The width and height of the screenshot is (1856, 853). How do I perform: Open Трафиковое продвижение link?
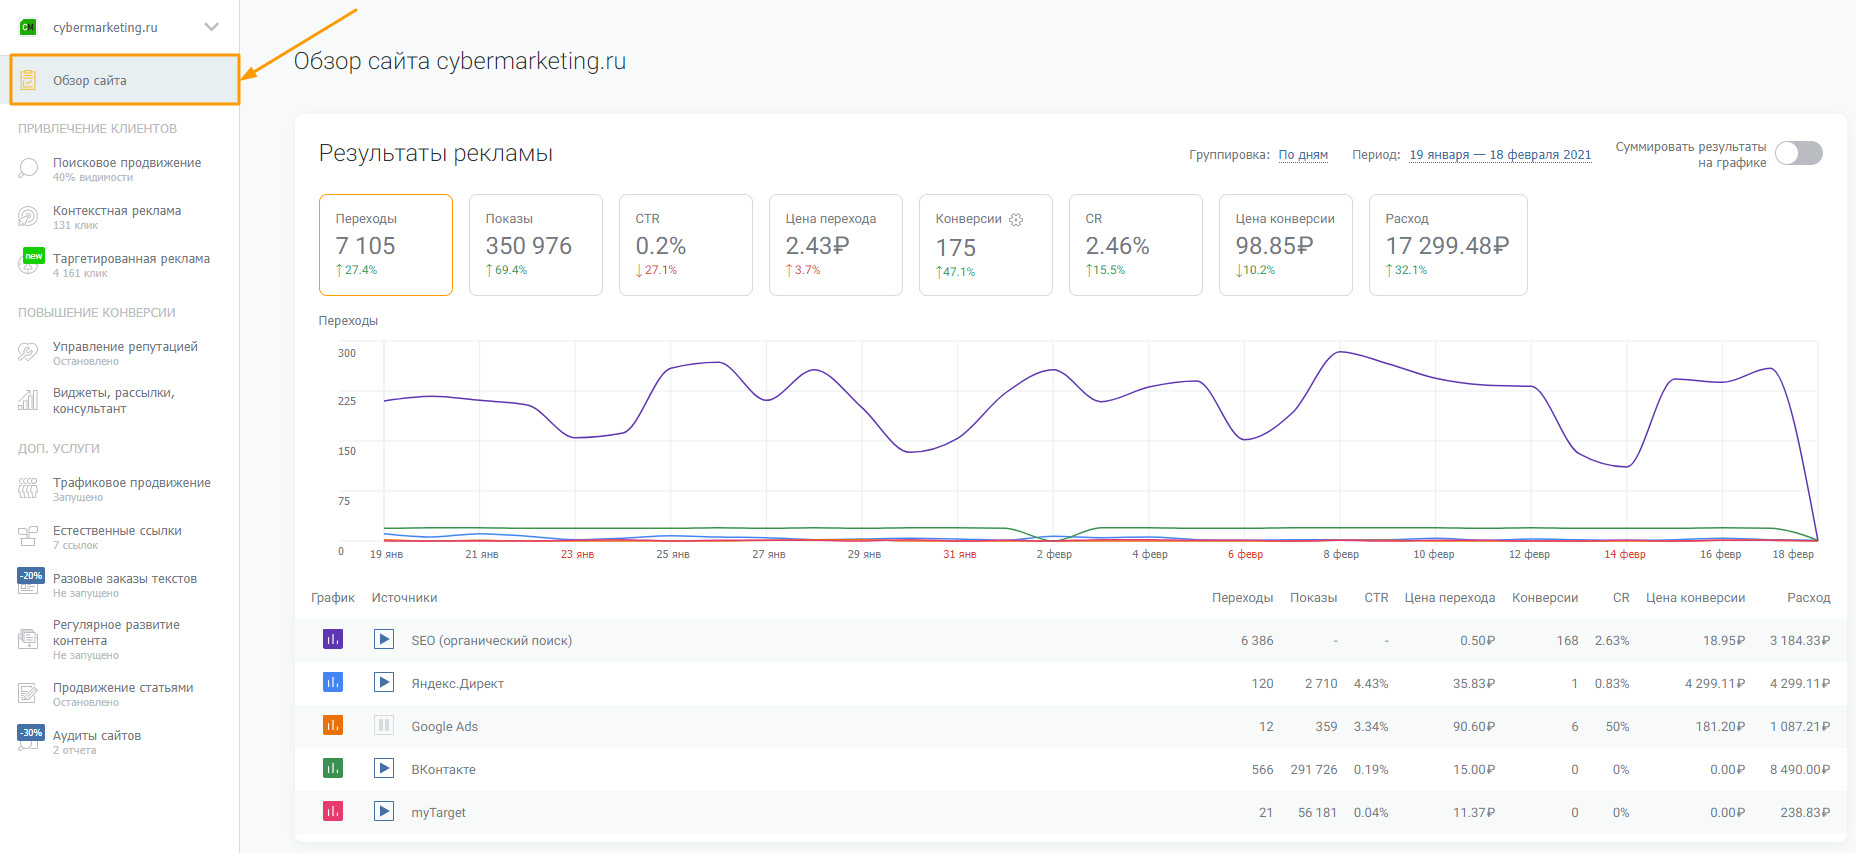pyautogui.click(x=132, y=483)
